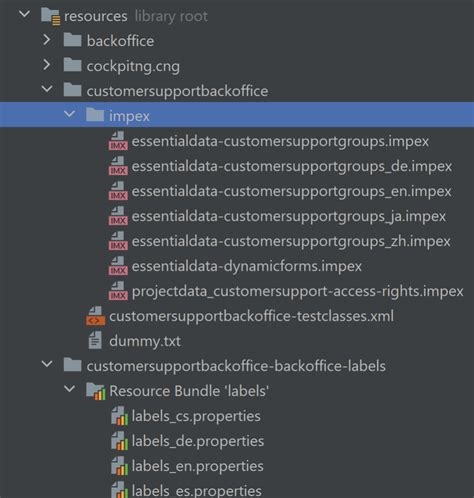This screenshot has width=474, height=498.
Task: Expand the cockpitng.cng folder
Action: tap(47, 65)
